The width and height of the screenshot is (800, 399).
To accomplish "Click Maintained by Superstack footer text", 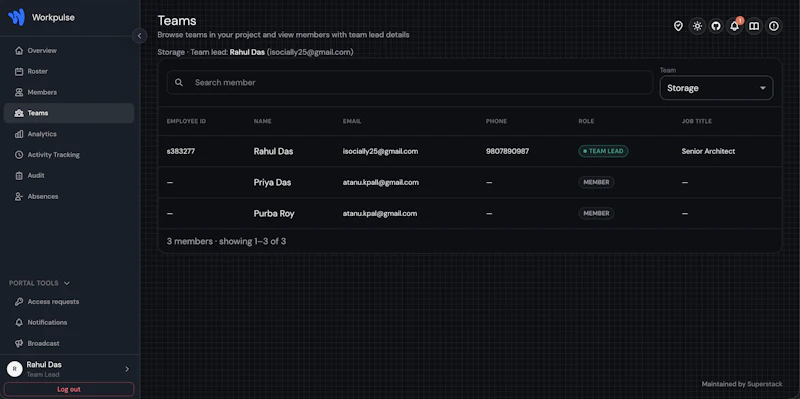I will (x=742, y=384).
